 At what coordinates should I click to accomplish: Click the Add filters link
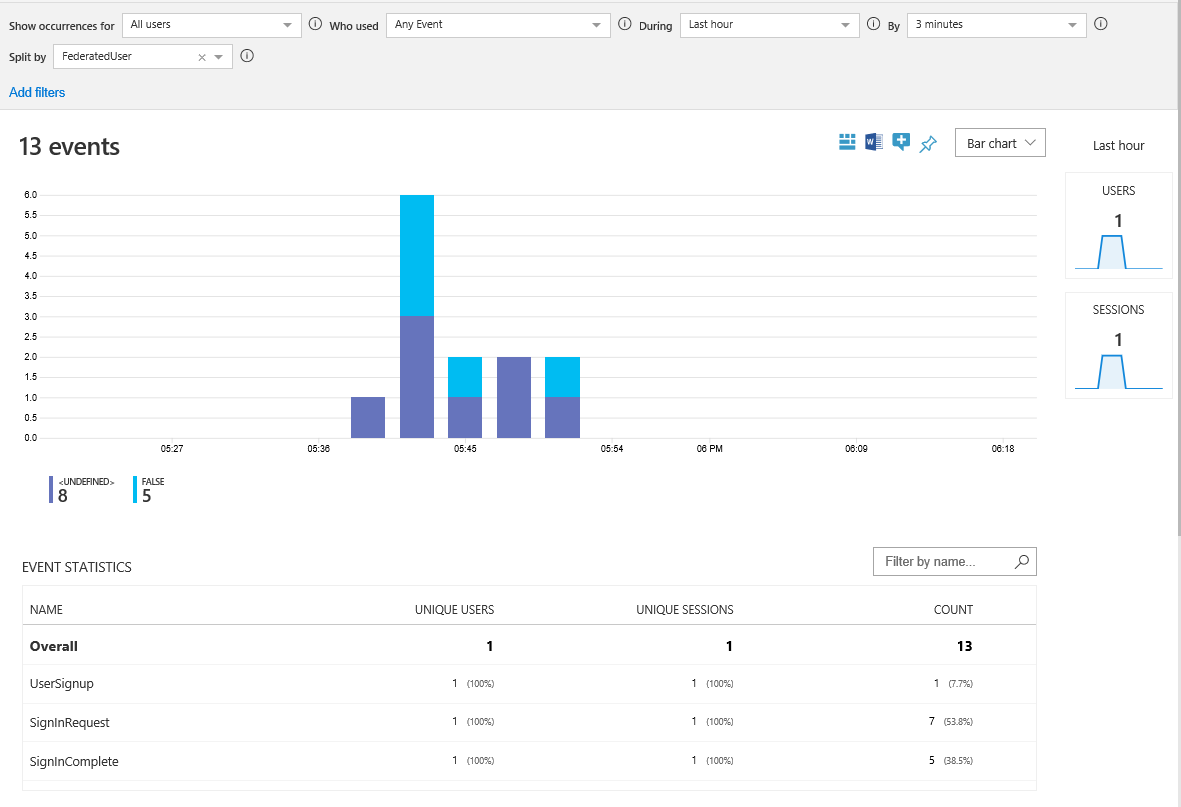(x=36, y=92)
